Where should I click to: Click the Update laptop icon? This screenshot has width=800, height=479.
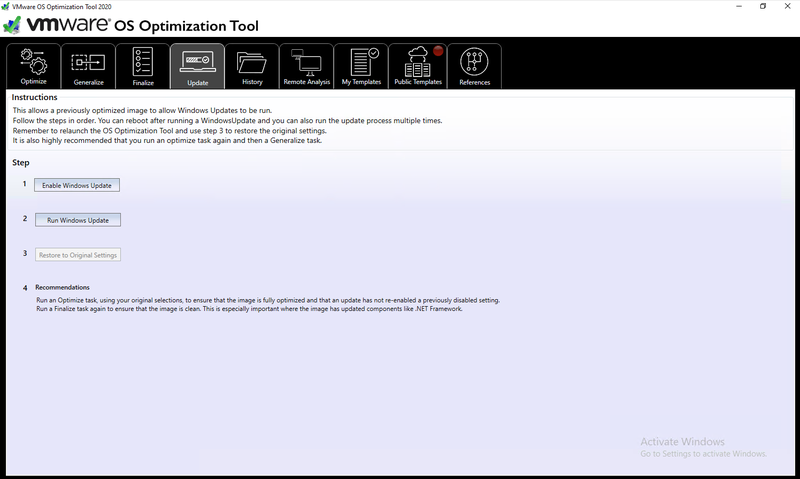tap(197, 60)
